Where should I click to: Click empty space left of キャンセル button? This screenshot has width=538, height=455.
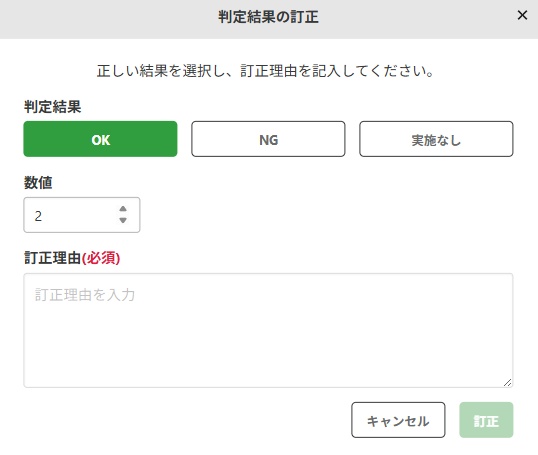point(185,420)
